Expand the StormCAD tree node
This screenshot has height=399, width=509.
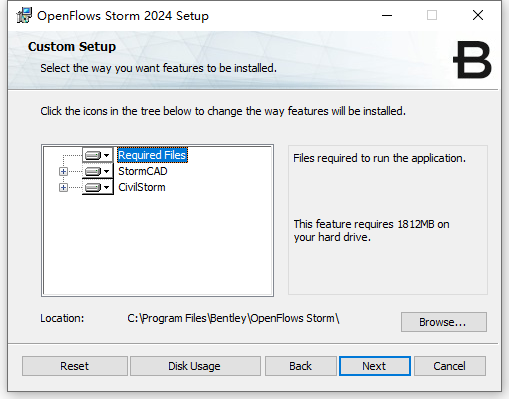coord(63,171)
